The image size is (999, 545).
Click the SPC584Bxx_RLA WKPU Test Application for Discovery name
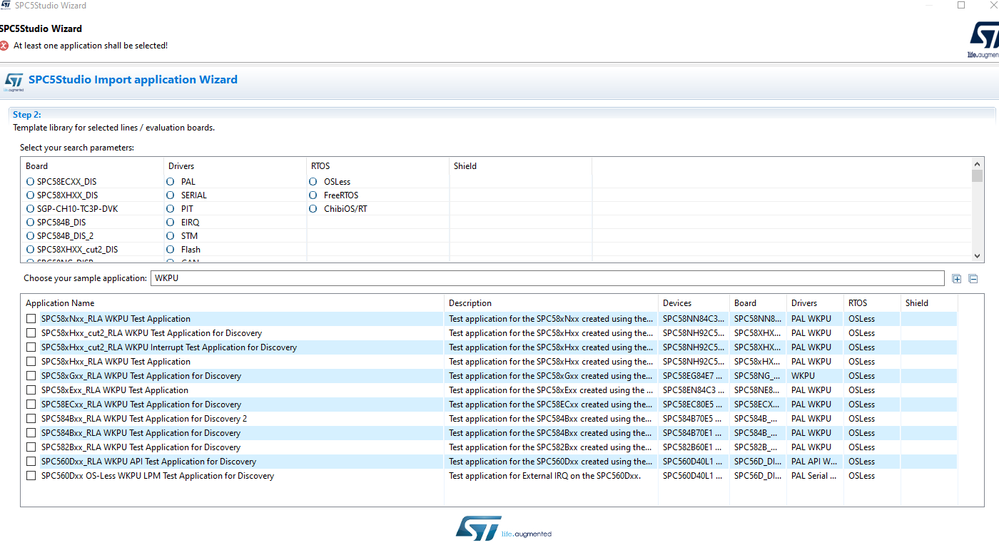point(141,433)
